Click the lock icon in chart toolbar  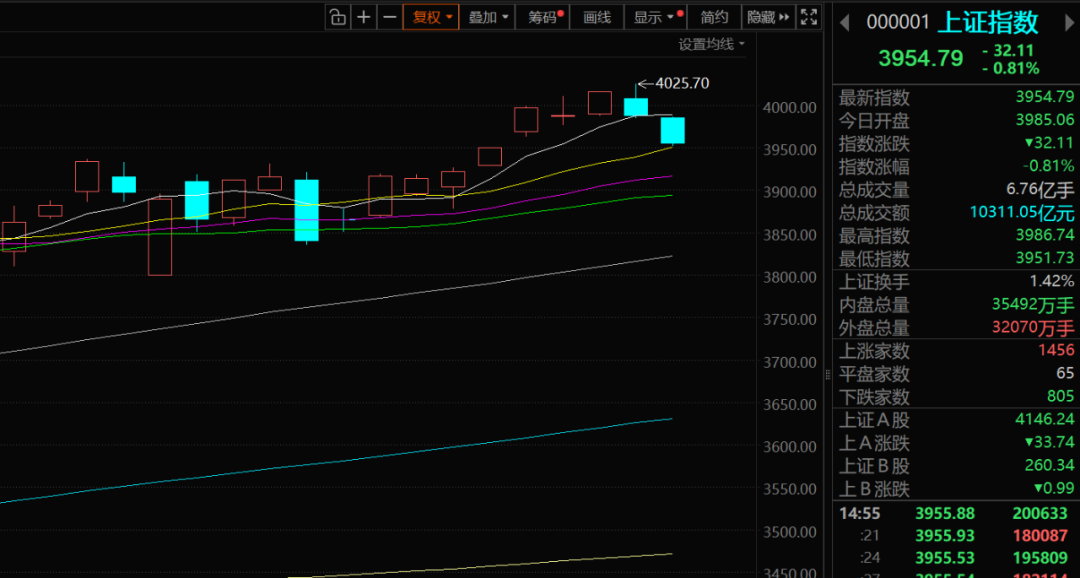338,17
